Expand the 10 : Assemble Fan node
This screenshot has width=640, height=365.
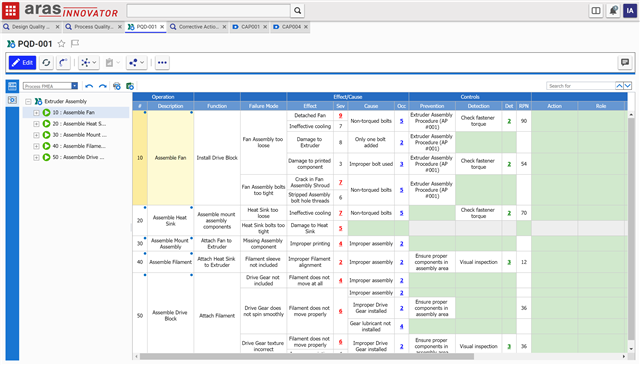click(36, 113)
